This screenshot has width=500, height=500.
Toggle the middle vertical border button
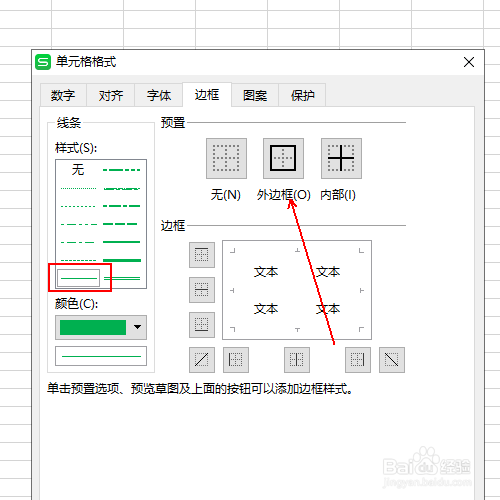297,360
